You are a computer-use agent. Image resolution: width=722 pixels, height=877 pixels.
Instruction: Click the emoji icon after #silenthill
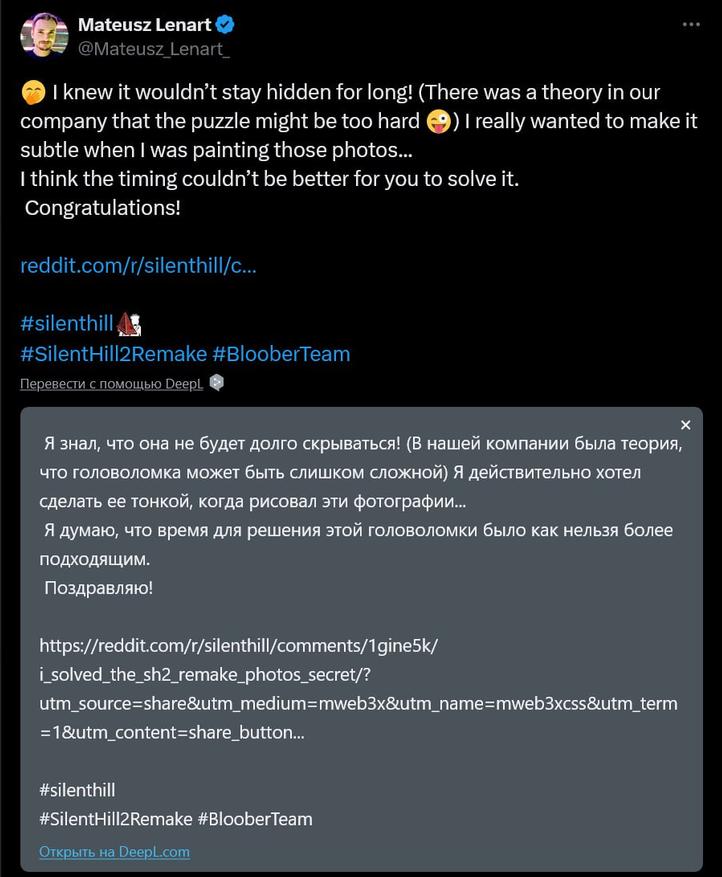click(x=129, y=323)
